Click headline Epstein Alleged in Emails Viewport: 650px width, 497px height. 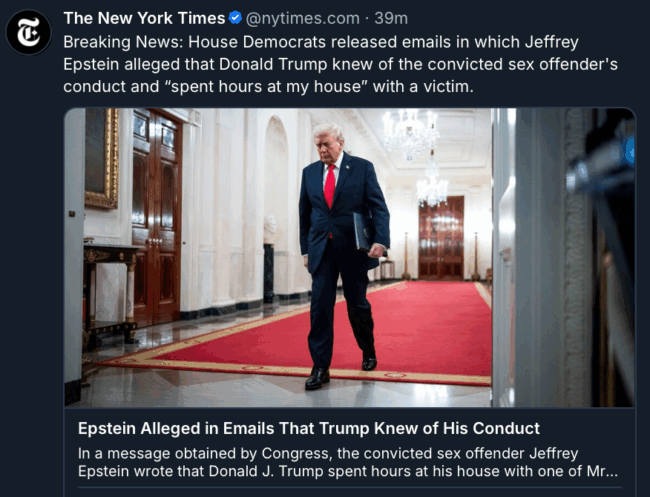(308, 428)
